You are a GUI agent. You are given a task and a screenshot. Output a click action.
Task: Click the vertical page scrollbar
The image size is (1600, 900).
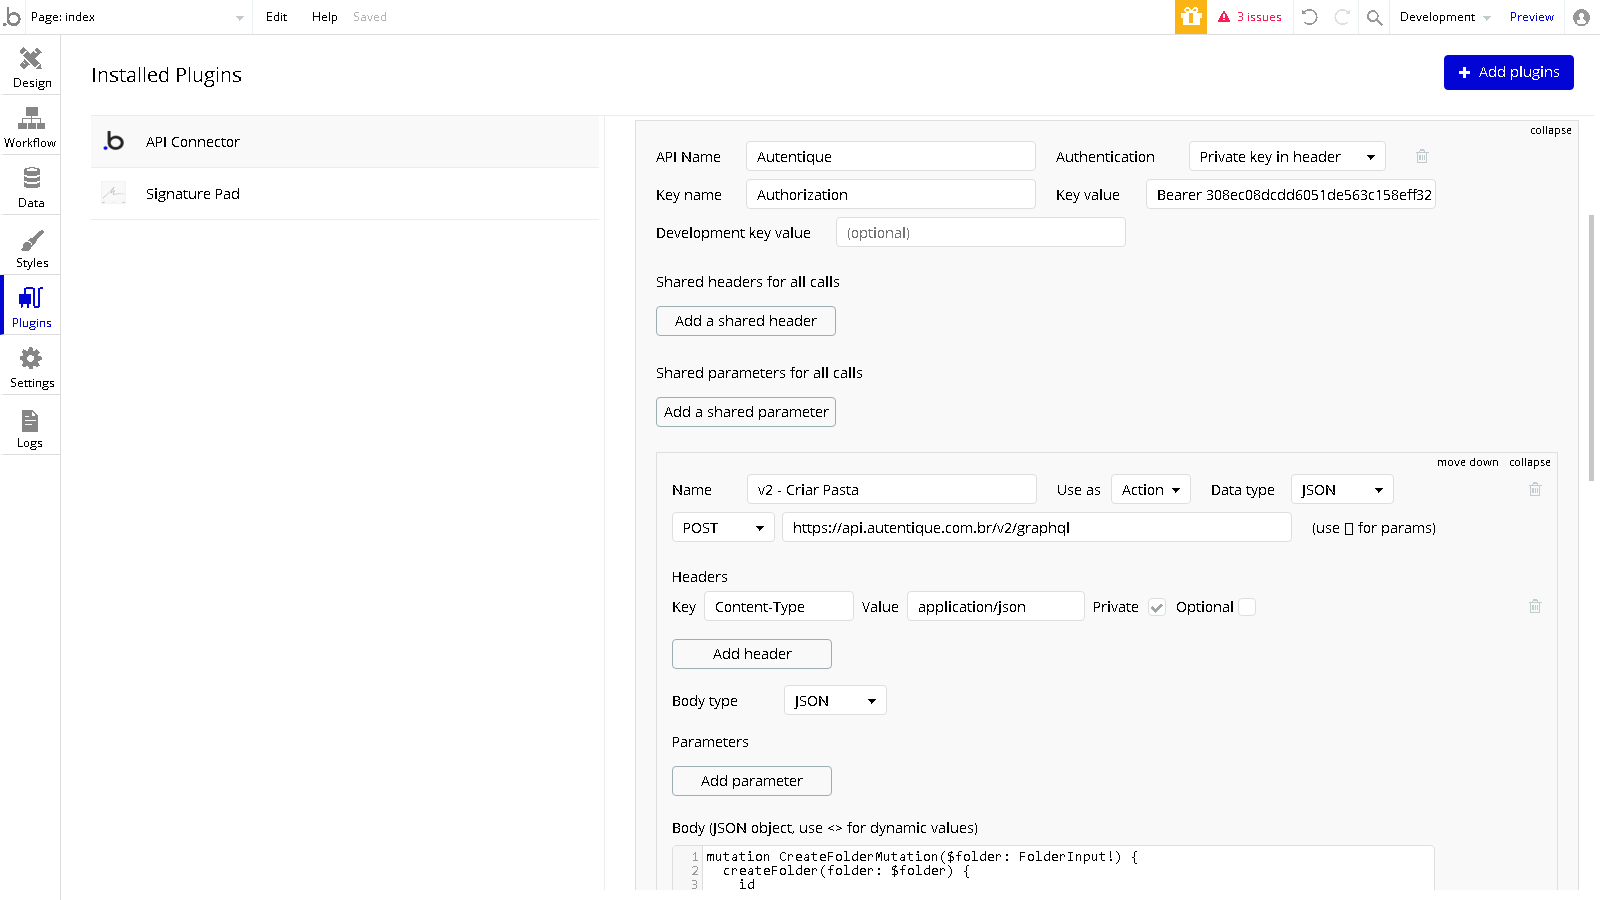pos(1591,348)
